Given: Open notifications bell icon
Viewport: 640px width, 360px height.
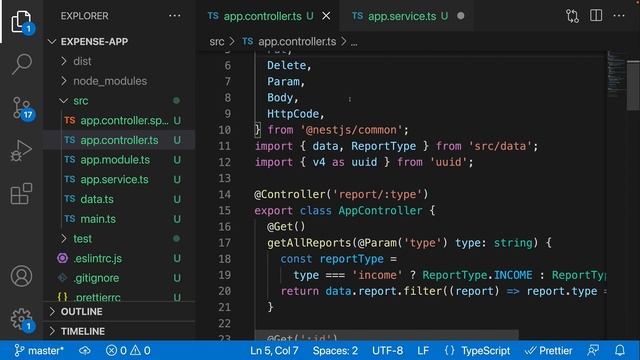Looking at the screenshot, I should point(620,350).
